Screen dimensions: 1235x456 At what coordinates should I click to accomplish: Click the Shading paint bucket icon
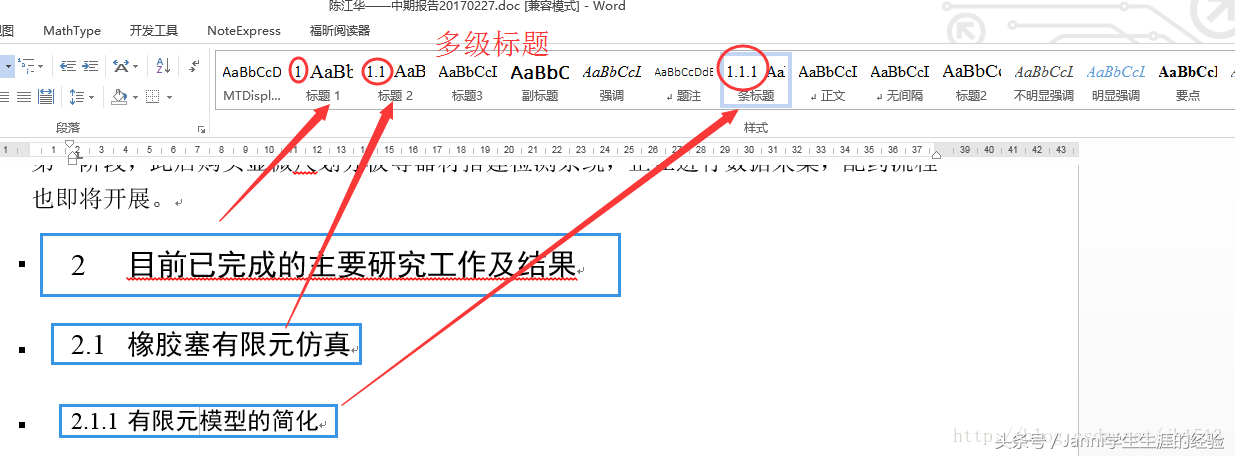118,96
